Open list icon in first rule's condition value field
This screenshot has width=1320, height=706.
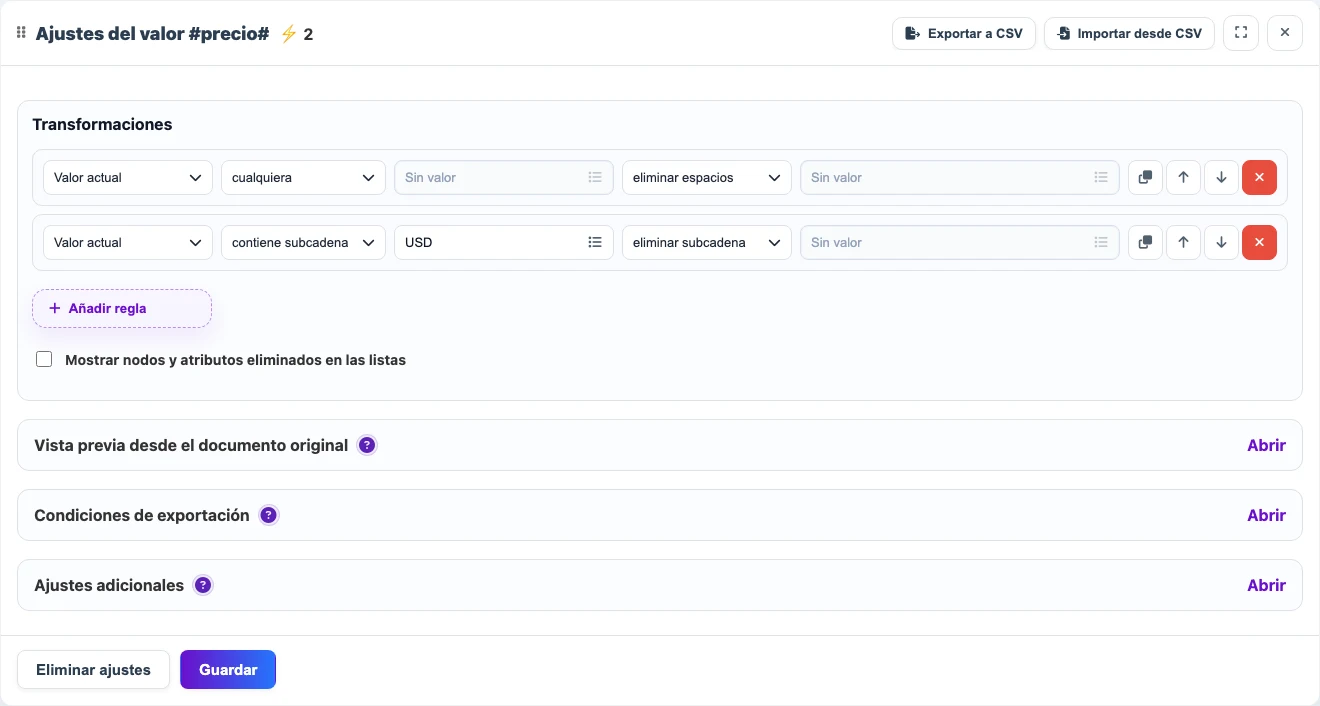coord(595,177)
